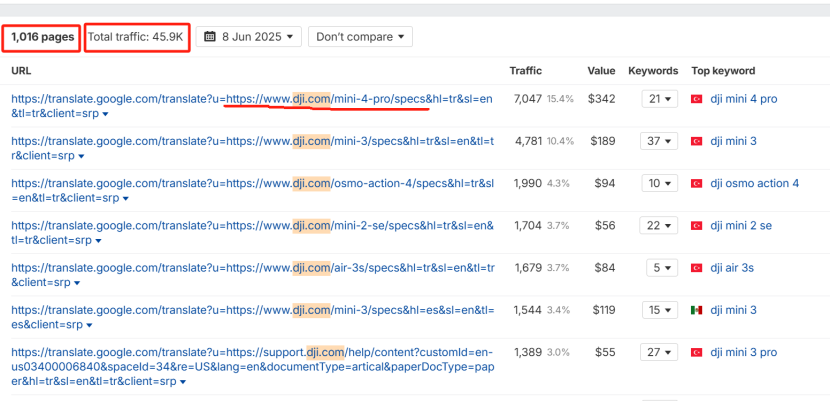Open the support.dji.com help content URL link

250,367
